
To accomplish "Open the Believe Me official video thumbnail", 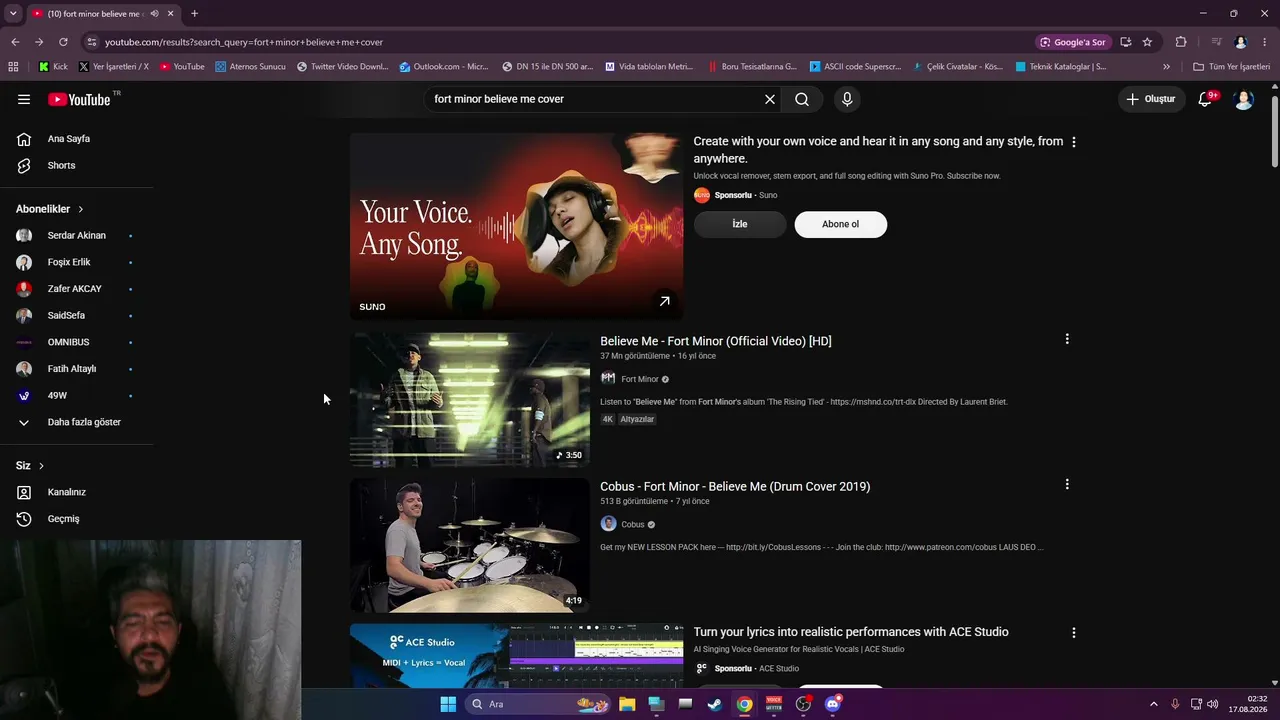I will point(470,400).
